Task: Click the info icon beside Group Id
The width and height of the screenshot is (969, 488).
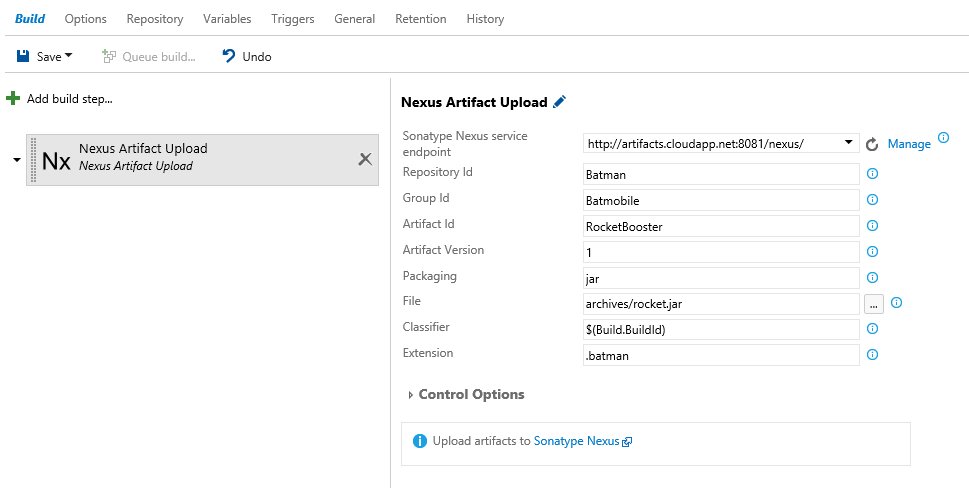Action: (872, 199)
